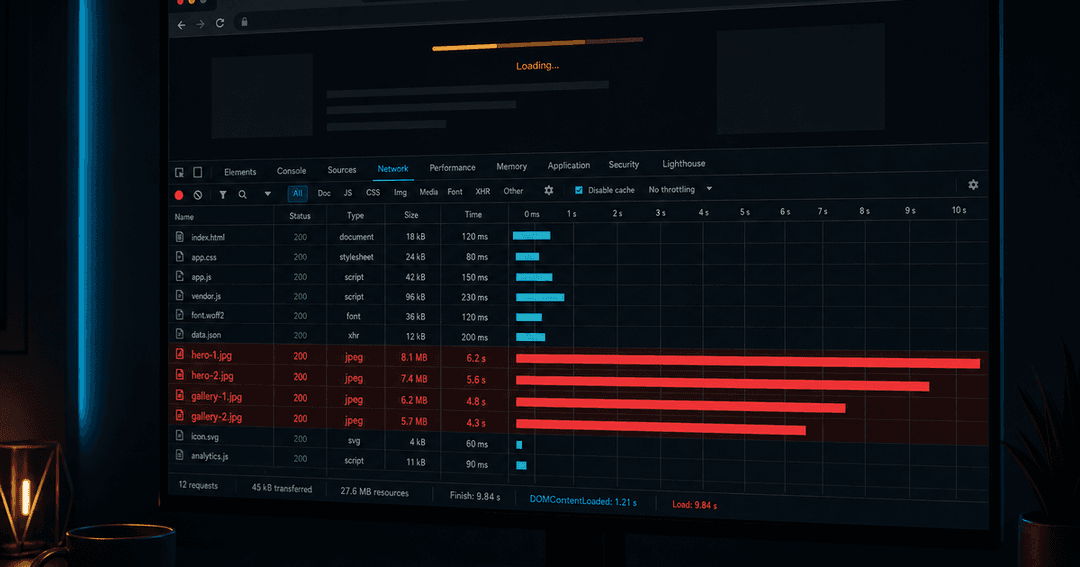Enable the Img resource type filter
1080x567 pixels.
[400, 192]
